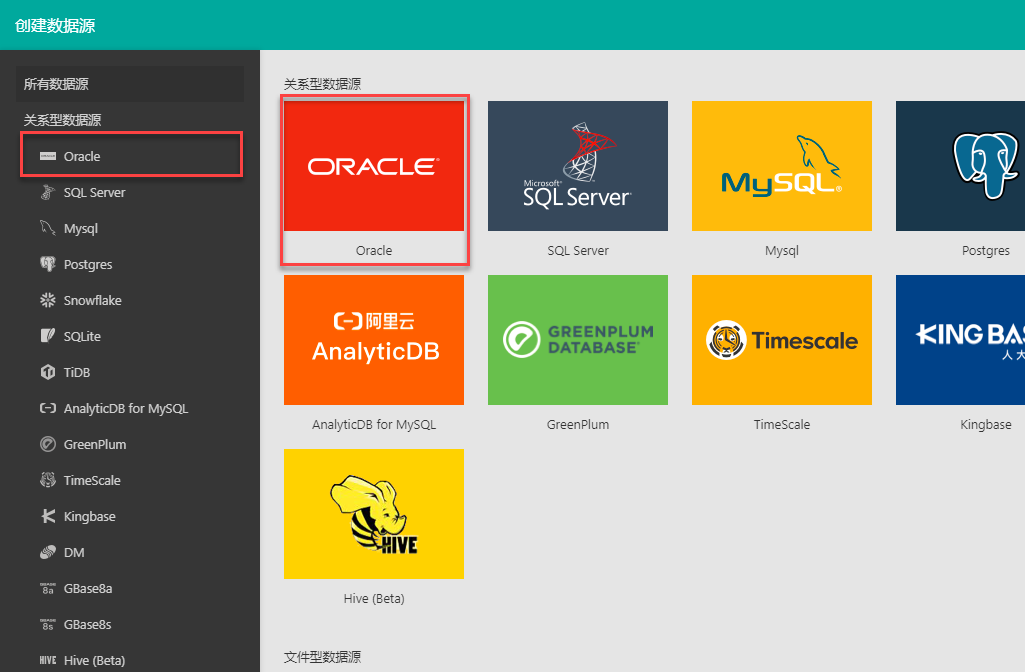This screenshot has height=672, width=1025.
Task: Open 所有数据源 in the sidebar
Action: [129, 84]
